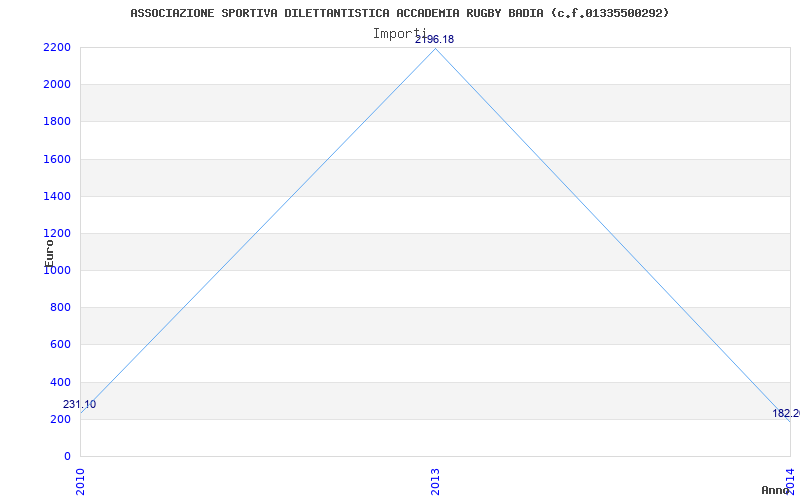Click the 'Anno' x-axis title
This screenshot has height=500, width=800.
tap(776, 490)
